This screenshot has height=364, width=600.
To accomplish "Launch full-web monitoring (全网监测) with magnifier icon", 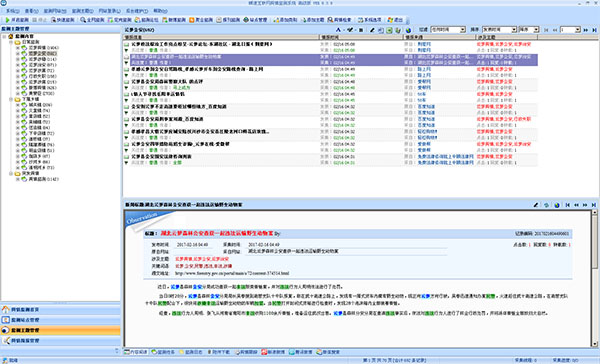I will coord(92,20).
